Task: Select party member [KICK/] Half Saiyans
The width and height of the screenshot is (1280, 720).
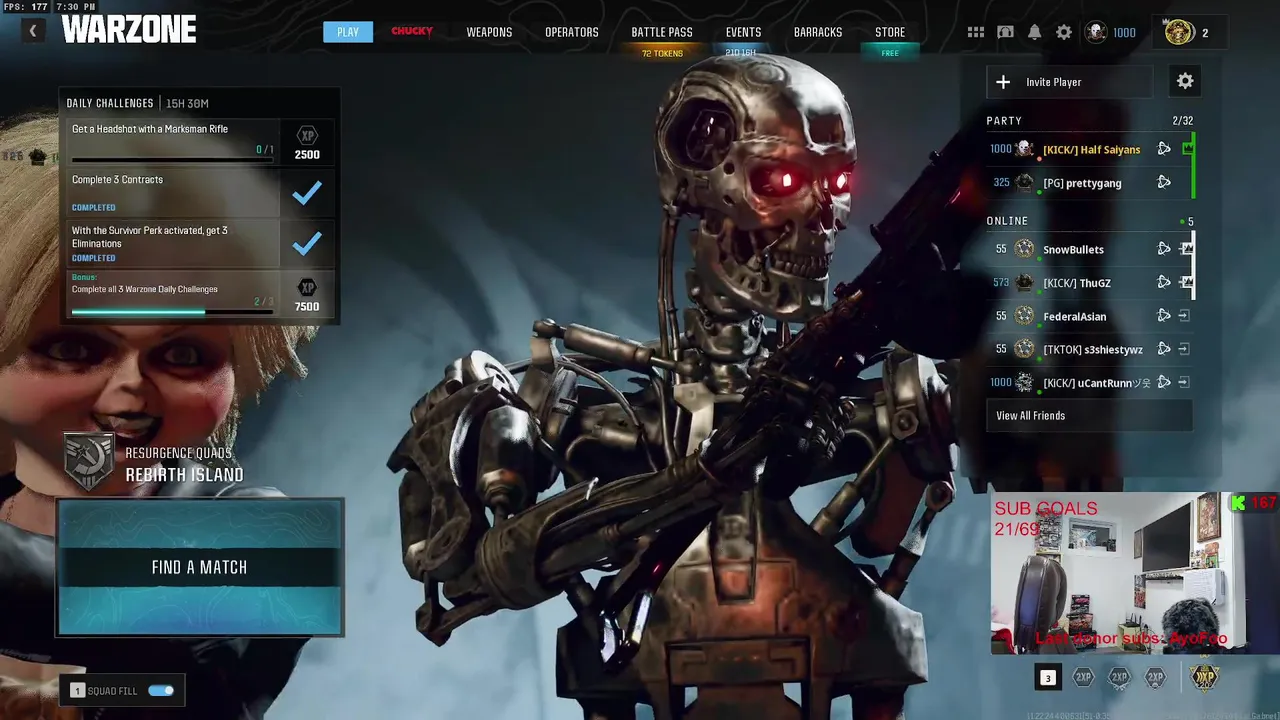Action: 1089,149
